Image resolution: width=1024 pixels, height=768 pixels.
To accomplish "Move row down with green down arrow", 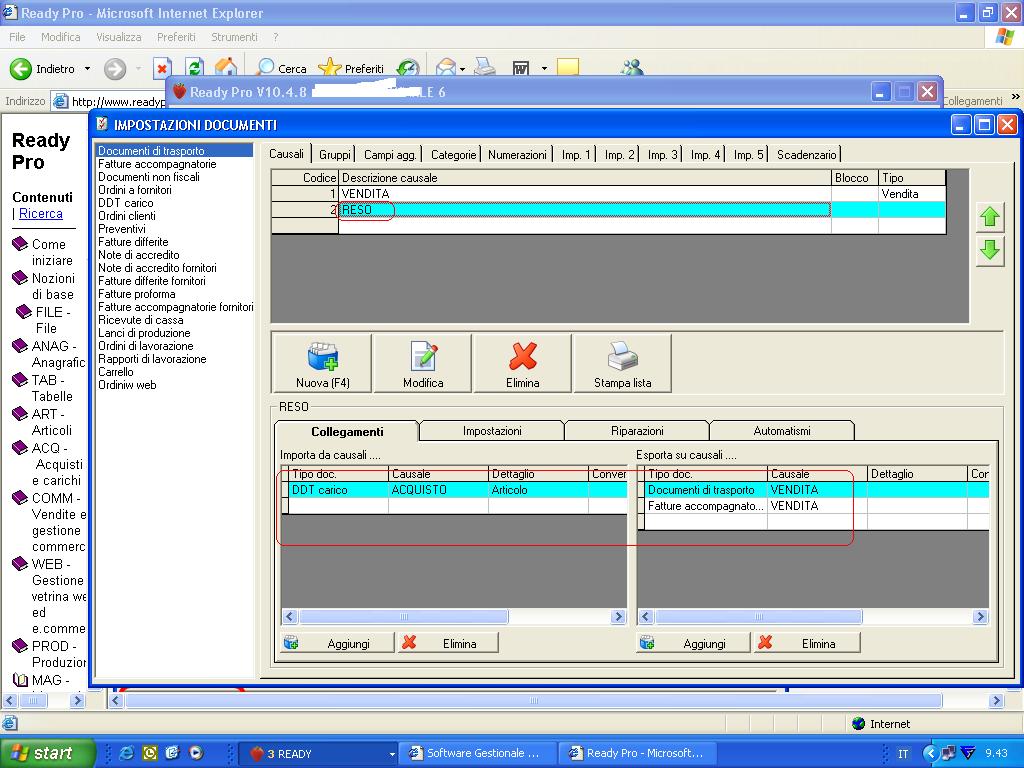I will 989,250.
